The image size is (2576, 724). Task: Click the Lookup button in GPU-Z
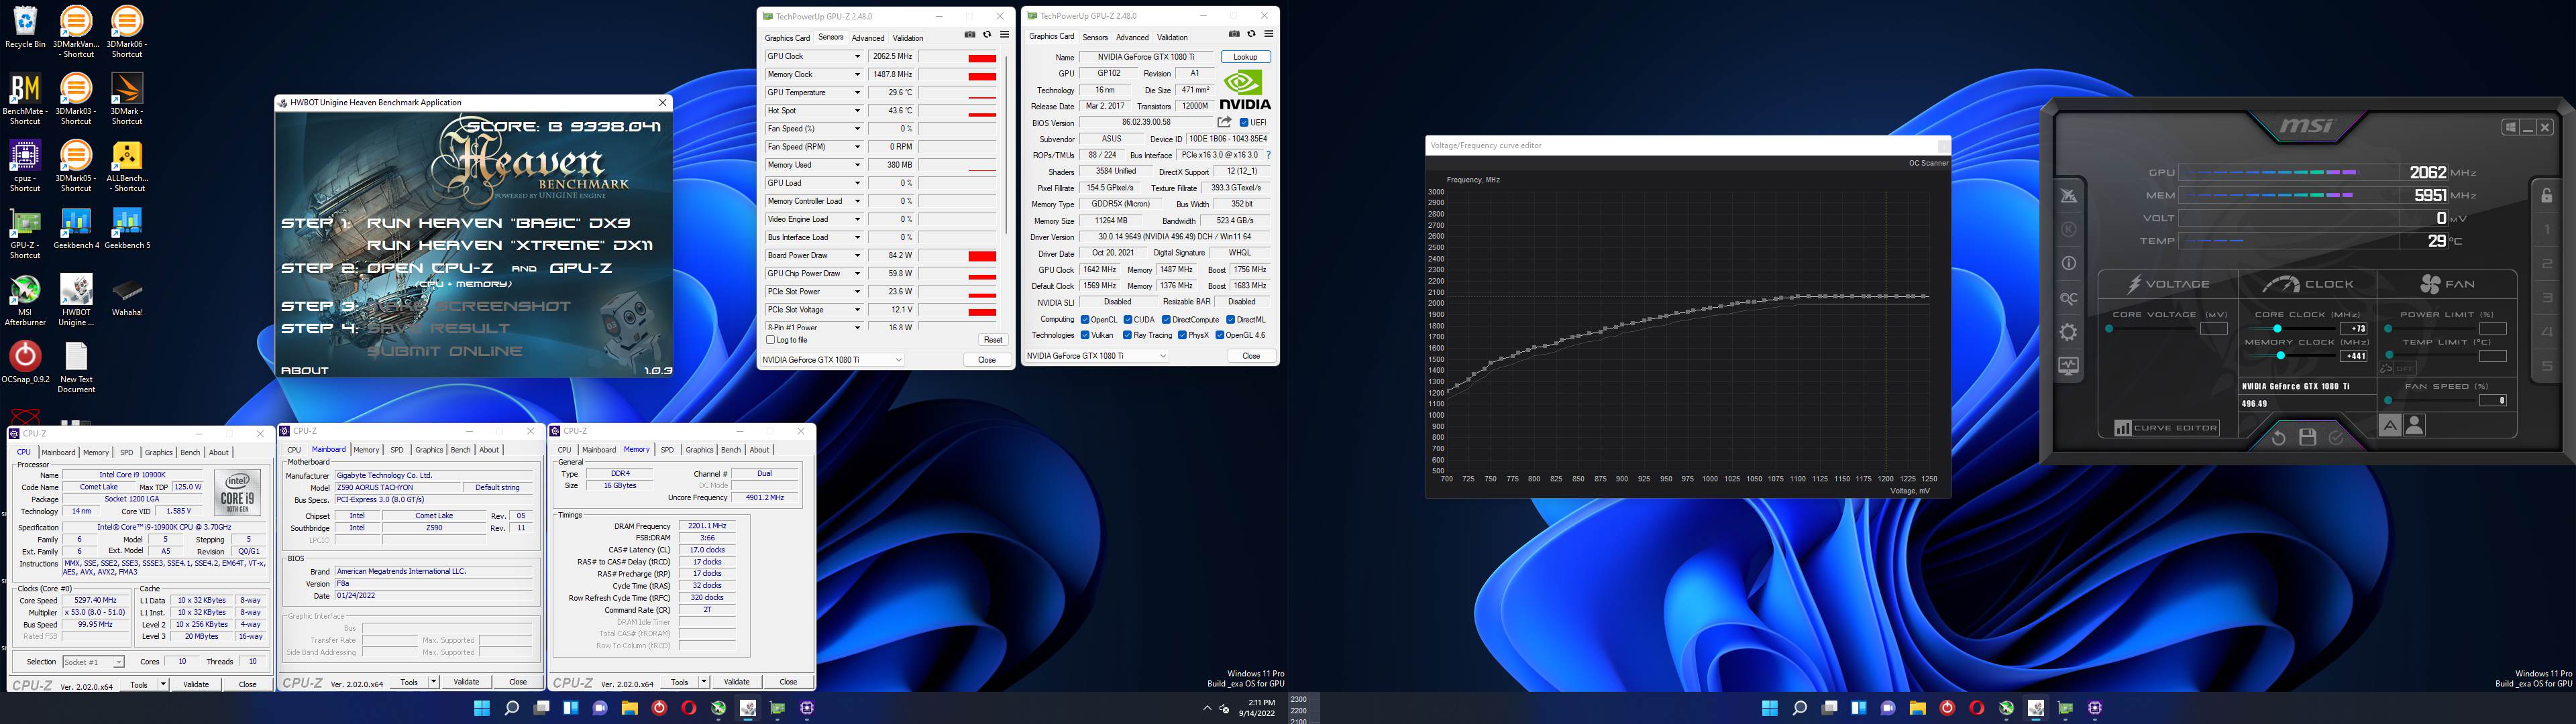pos(1245,57)
